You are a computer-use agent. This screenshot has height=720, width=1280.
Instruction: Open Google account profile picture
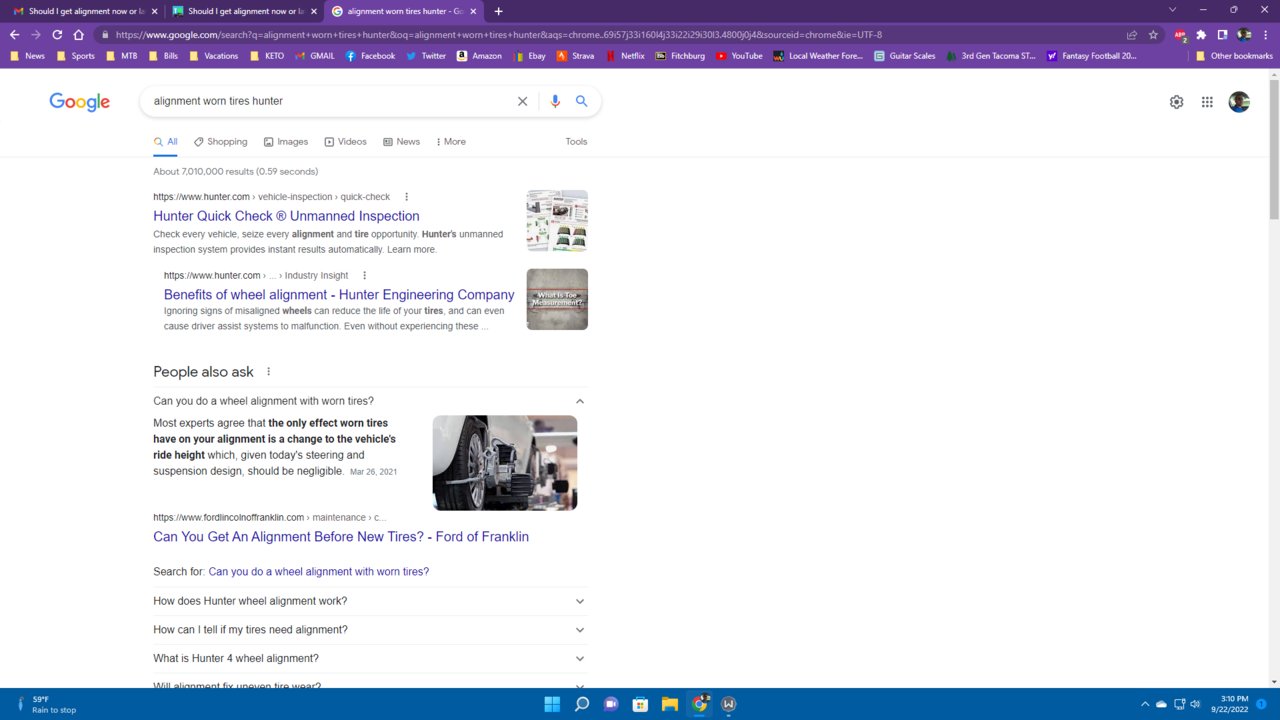[x=1239, y=102]
